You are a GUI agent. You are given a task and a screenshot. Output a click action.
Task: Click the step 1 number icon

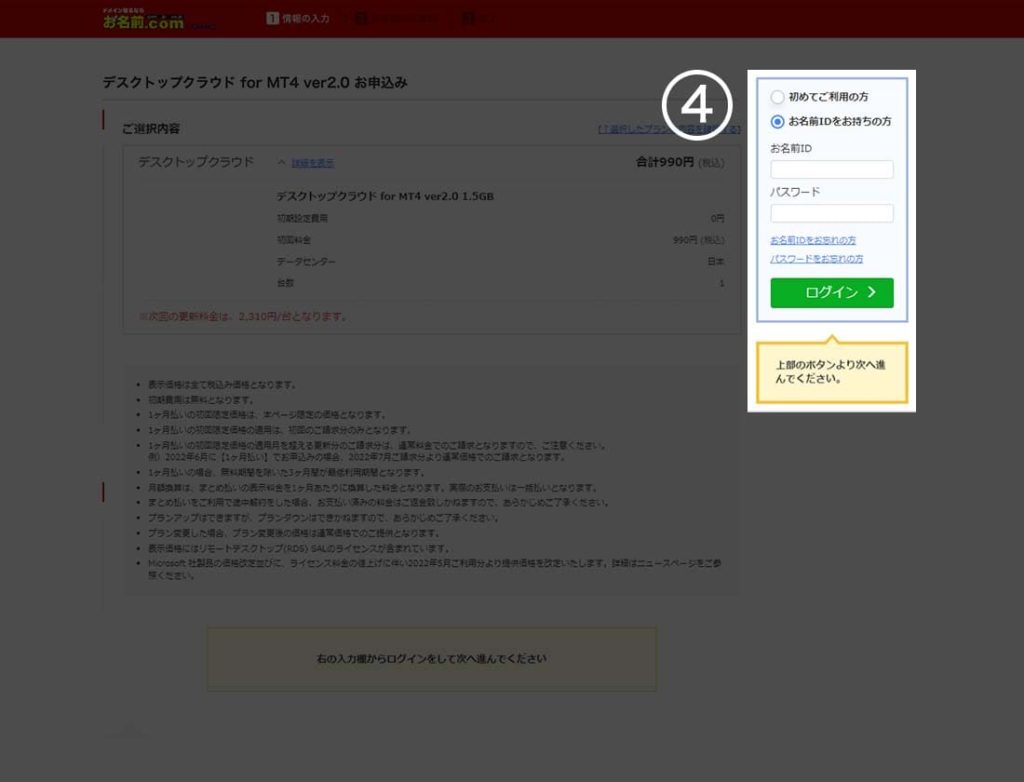click(x=272, y=18)
